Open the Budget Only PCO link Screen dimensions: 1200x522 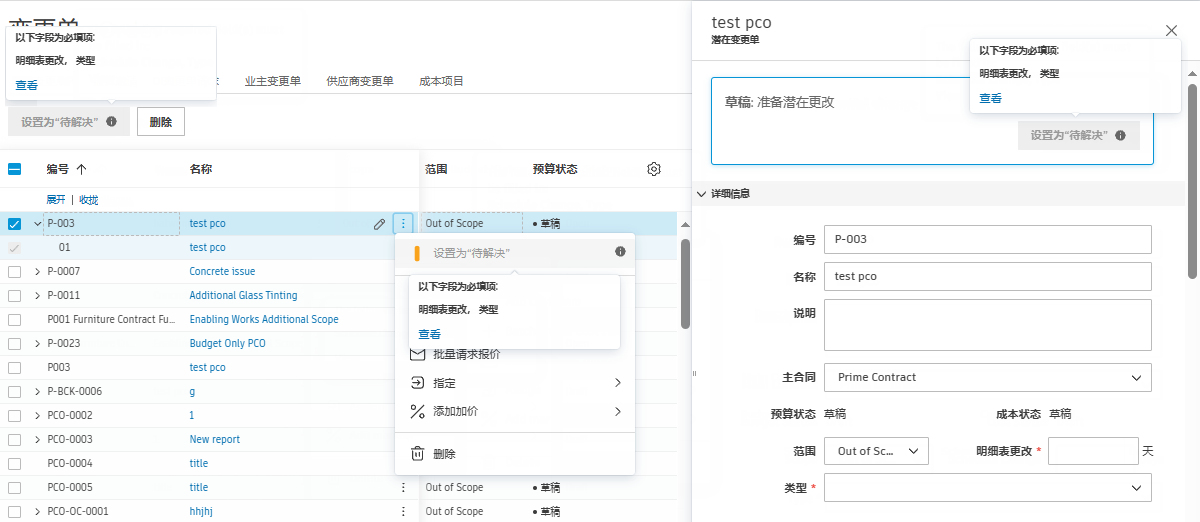(x=227, y=344)
